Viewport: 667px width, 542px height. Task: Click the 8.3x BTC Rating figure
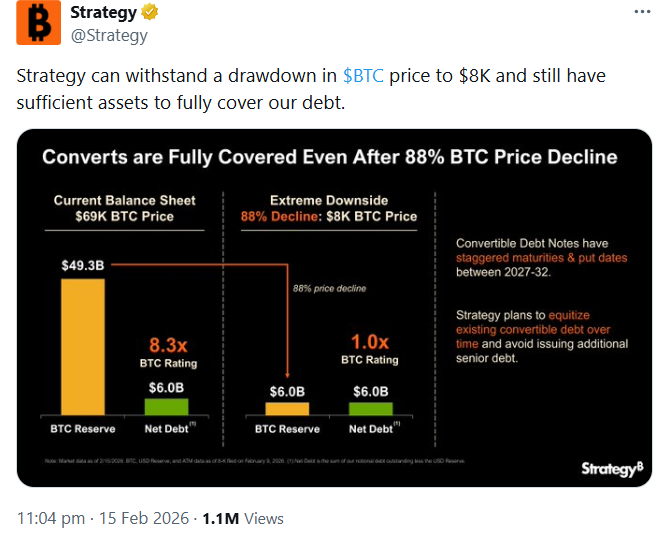click(167, 342)
